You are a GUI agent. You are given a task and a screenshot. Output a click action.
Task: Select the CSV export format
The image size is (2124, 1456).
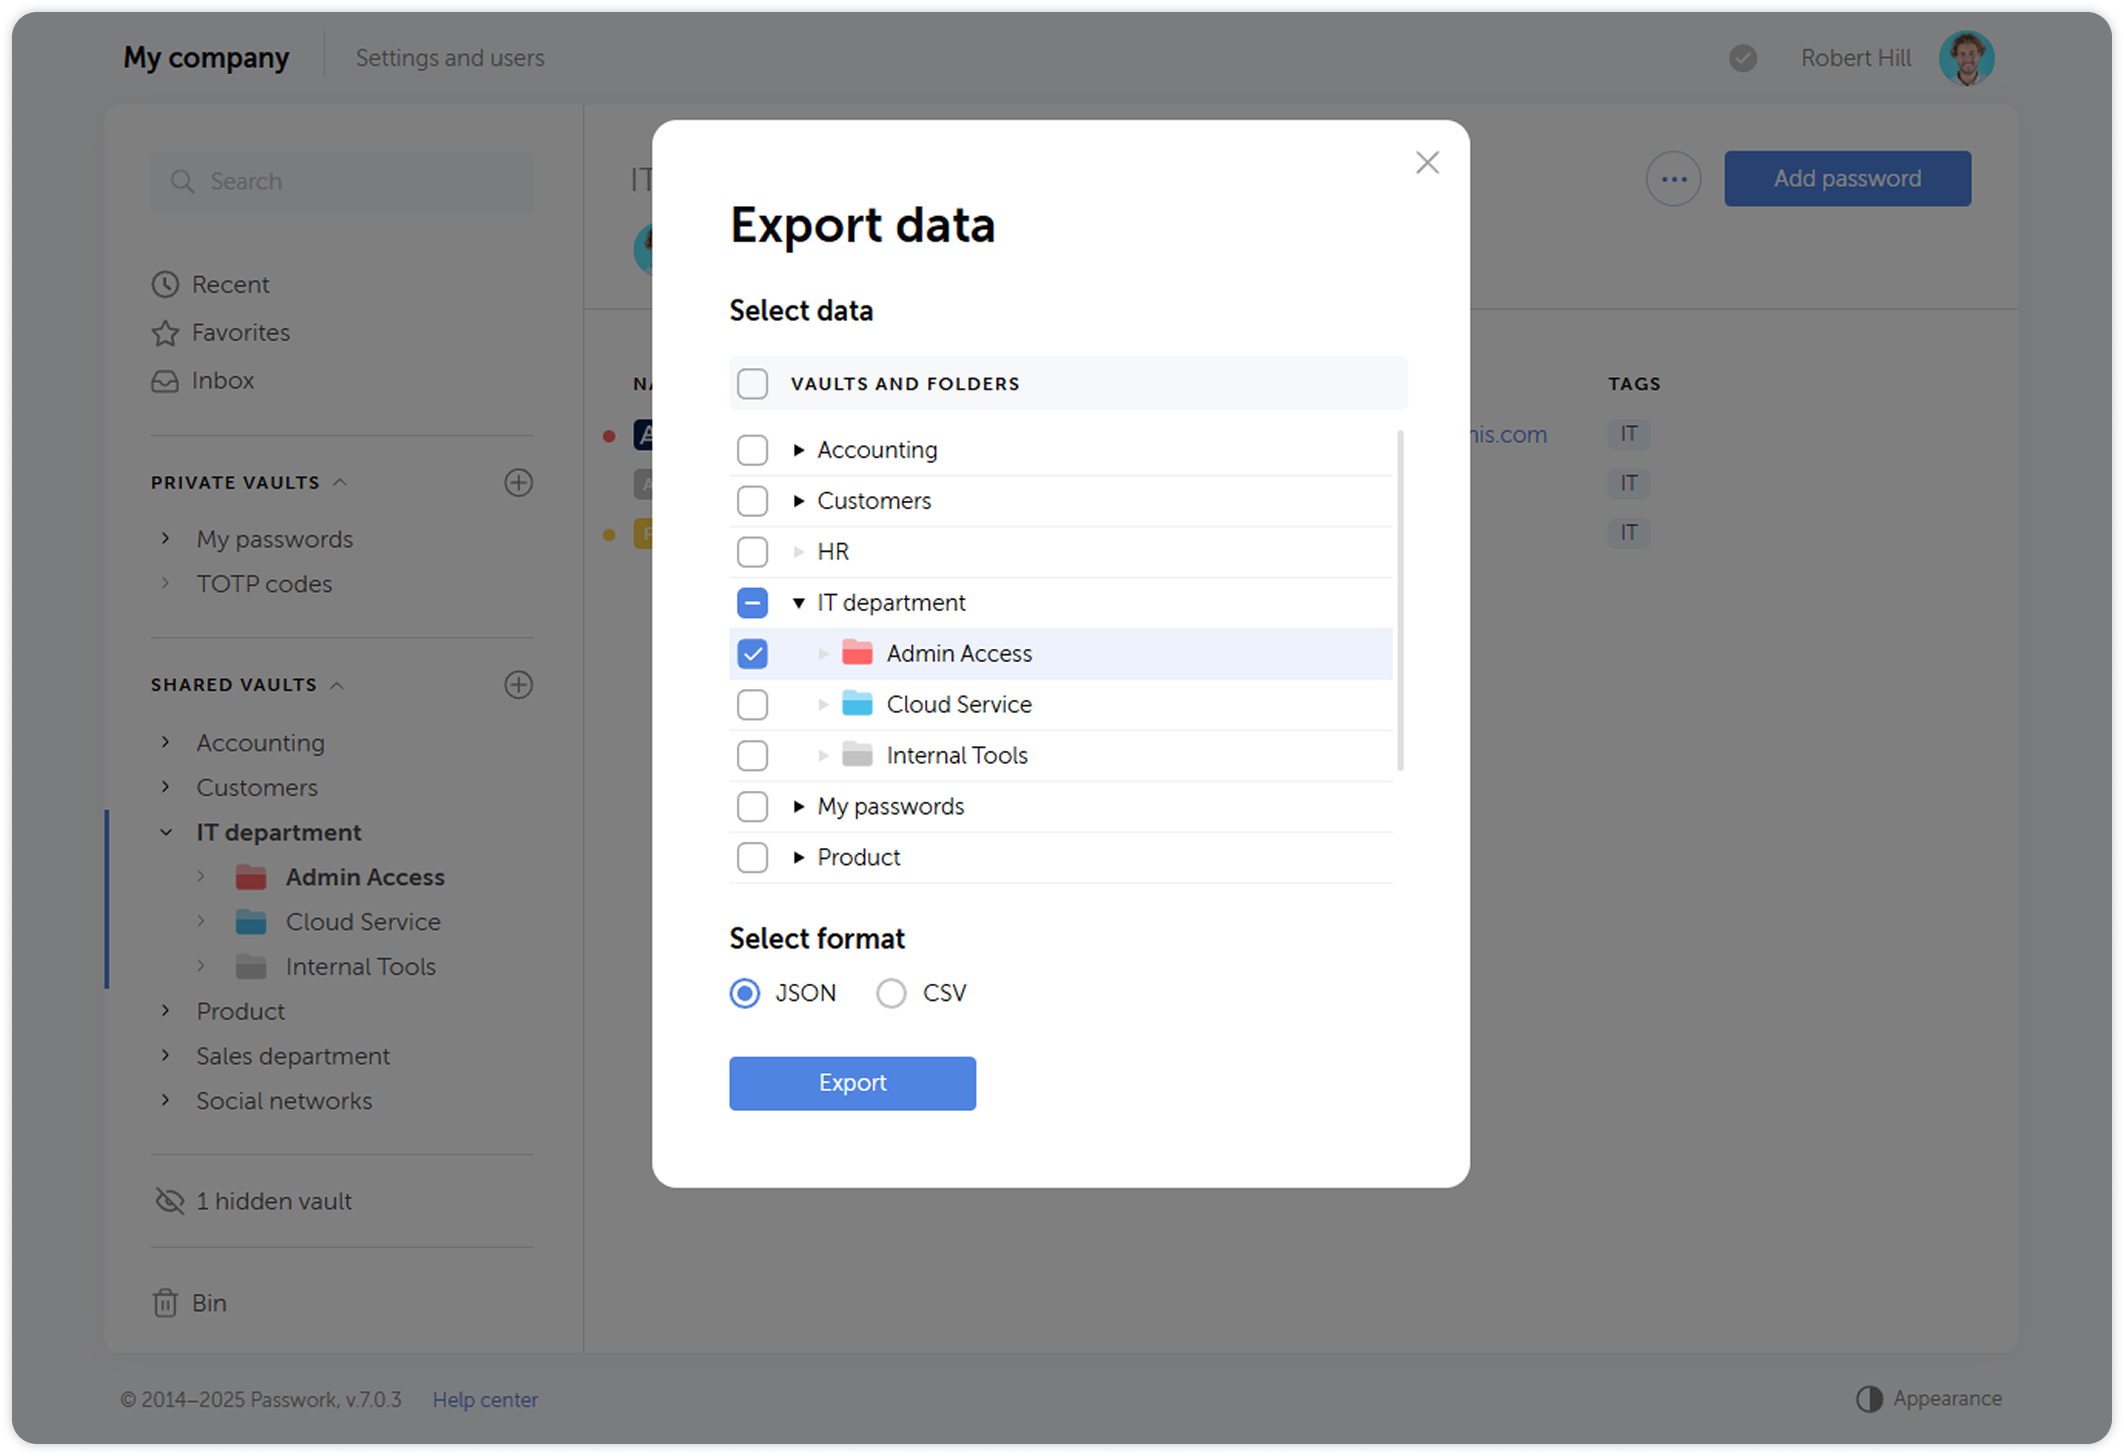click(x=890, y=993)
